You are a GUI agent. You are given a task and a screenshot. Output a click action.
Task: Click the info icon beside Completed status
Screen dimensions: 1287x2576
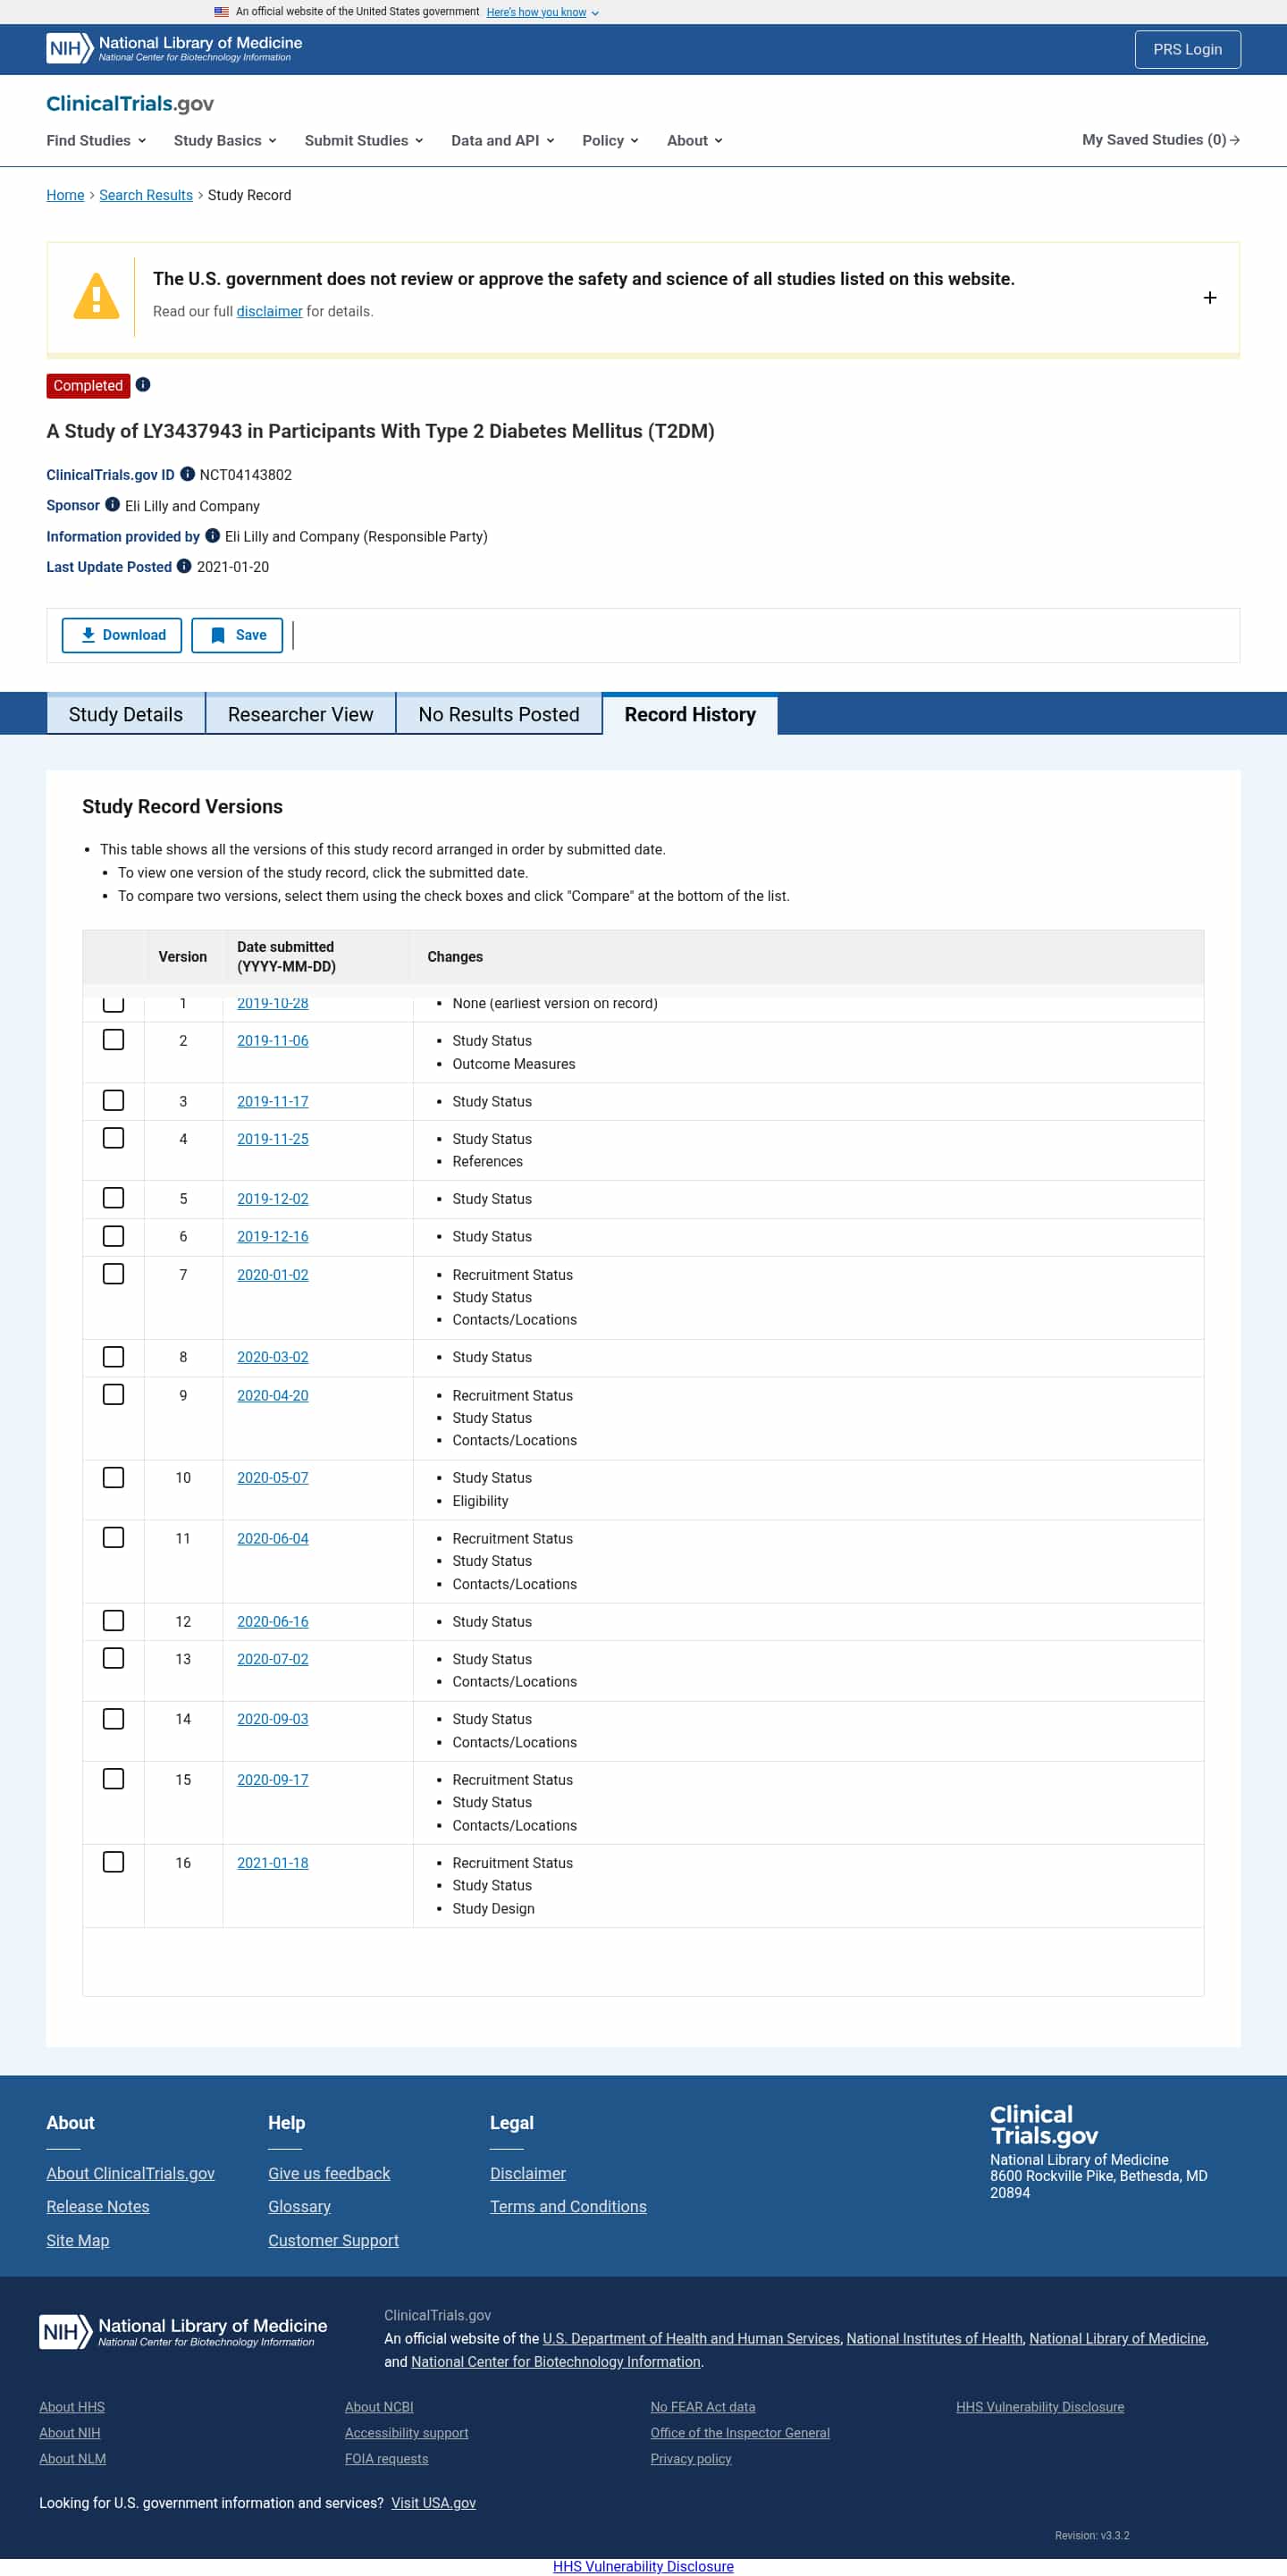[x=143, y=385]
